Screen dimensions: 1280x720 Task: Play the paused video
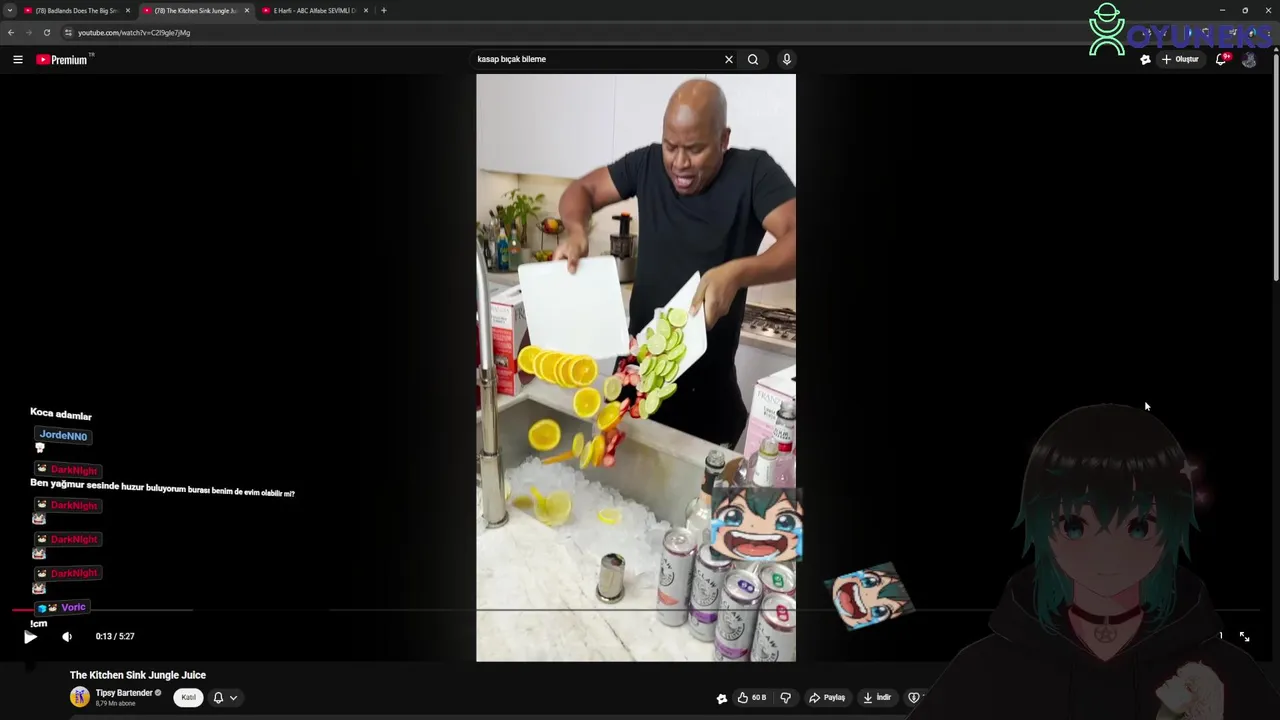click(30, 636)
